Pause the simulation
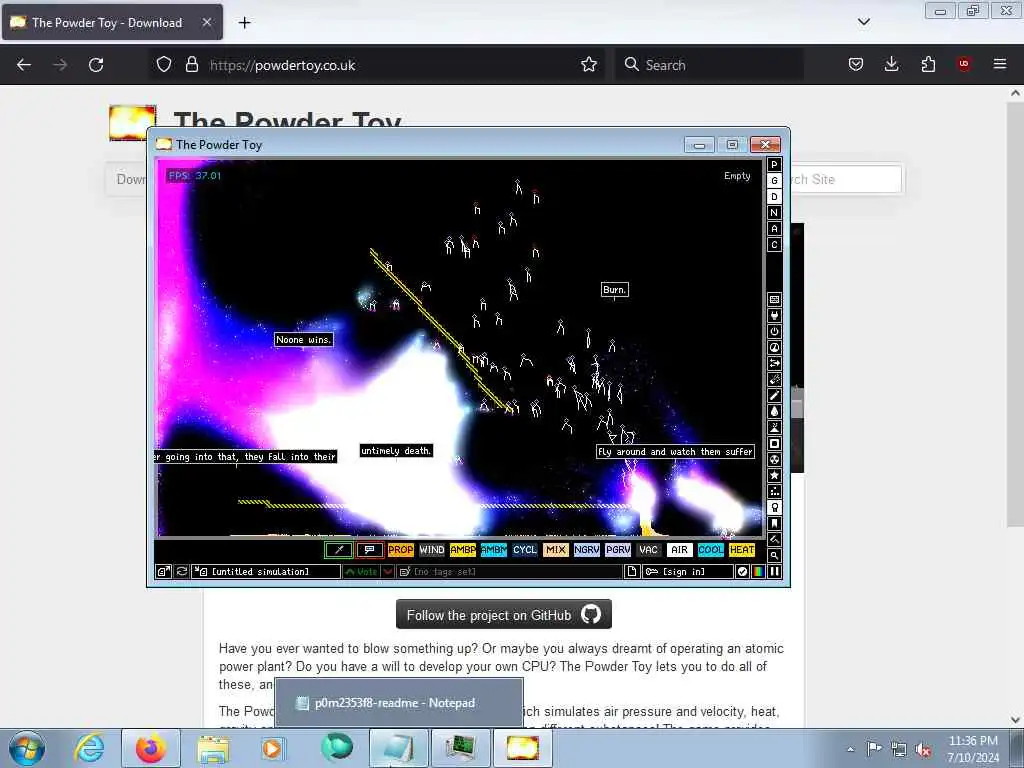 pos(775,571)
